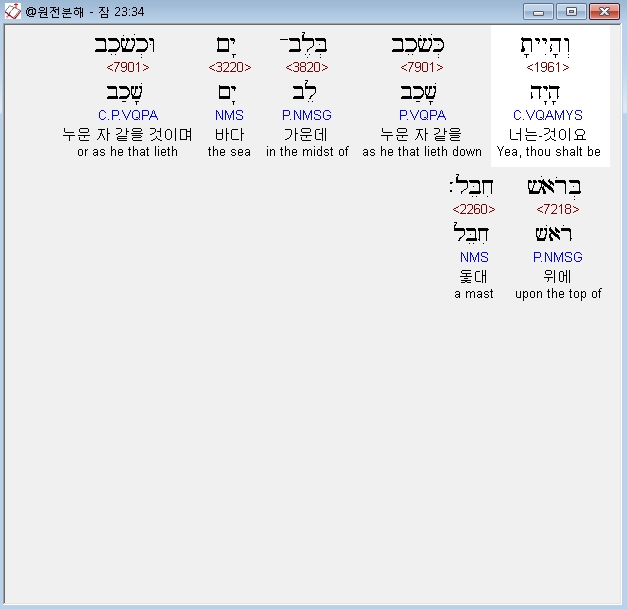Click the gloss 'a mast'
This screenshot has width=627, height=609.
[474, 294]
